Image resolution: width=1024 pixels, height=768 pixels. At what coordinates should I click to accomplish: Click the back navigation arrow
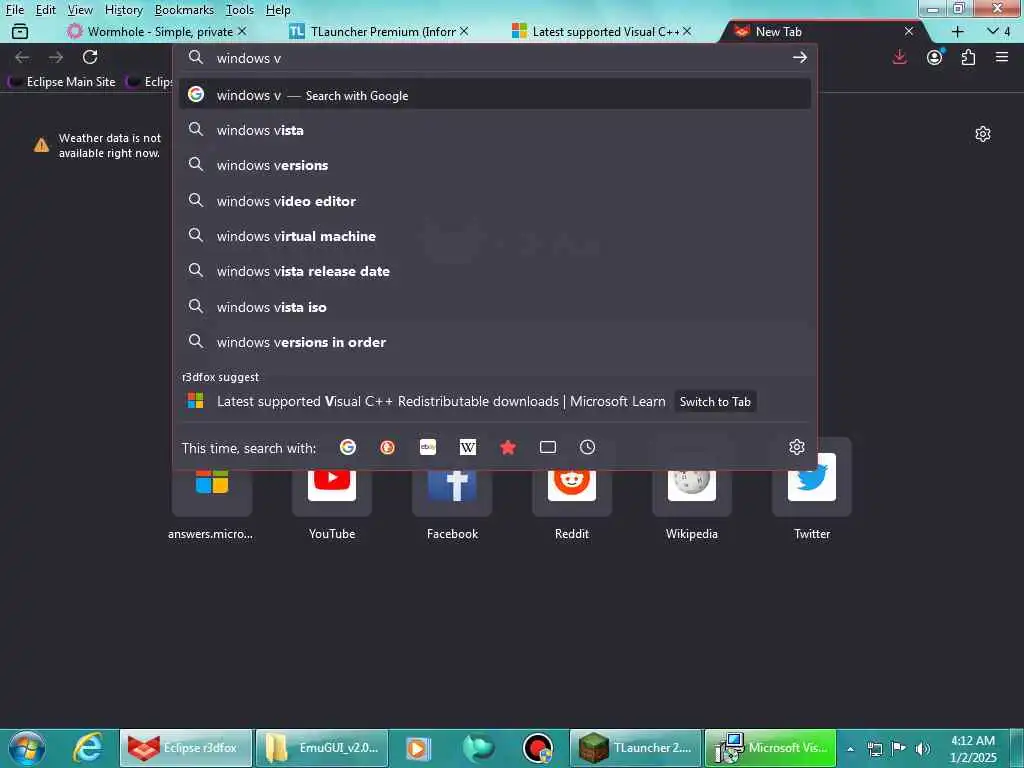click(22, 57)
